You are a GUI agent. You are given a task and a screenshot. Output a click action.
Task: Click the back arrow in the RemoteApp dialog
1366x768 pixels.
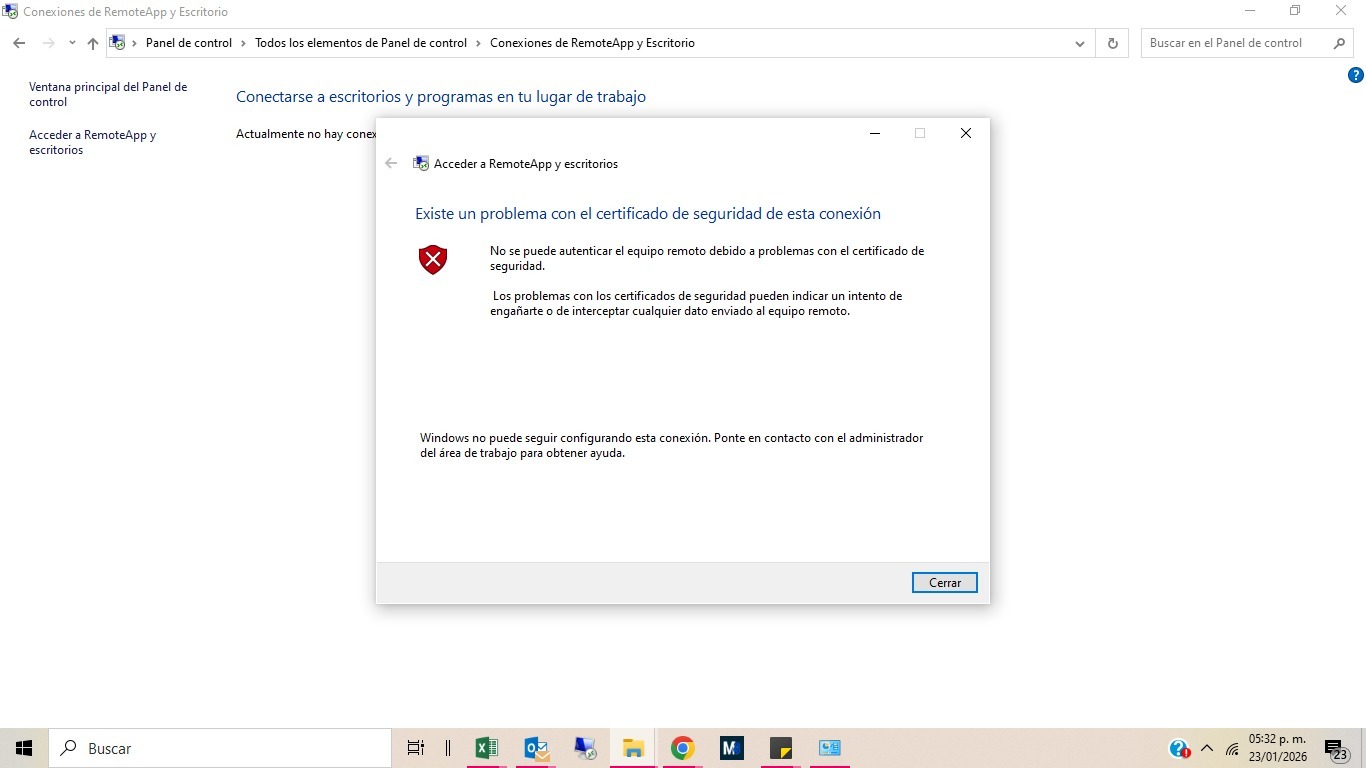point(391,163)
